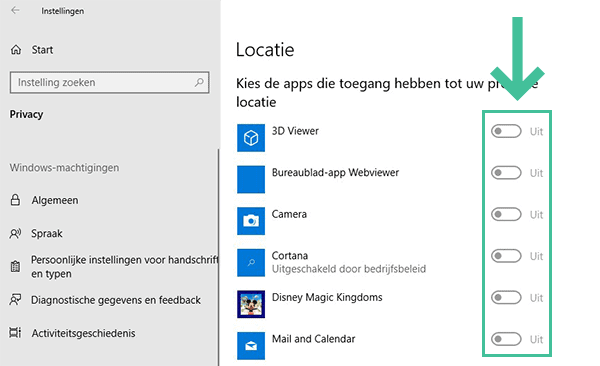Toggle location access for 3D Viewer
The width and height of the screenshot is (600, 366).
[506, 131]
